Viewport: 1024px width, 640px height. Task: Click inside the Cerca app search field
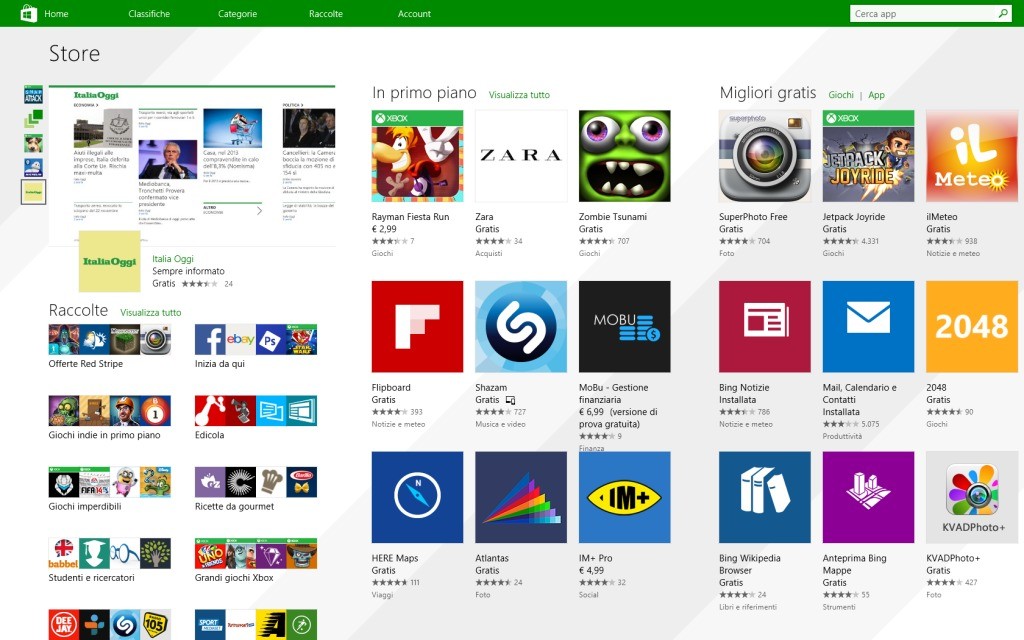(x=920, y=13)
